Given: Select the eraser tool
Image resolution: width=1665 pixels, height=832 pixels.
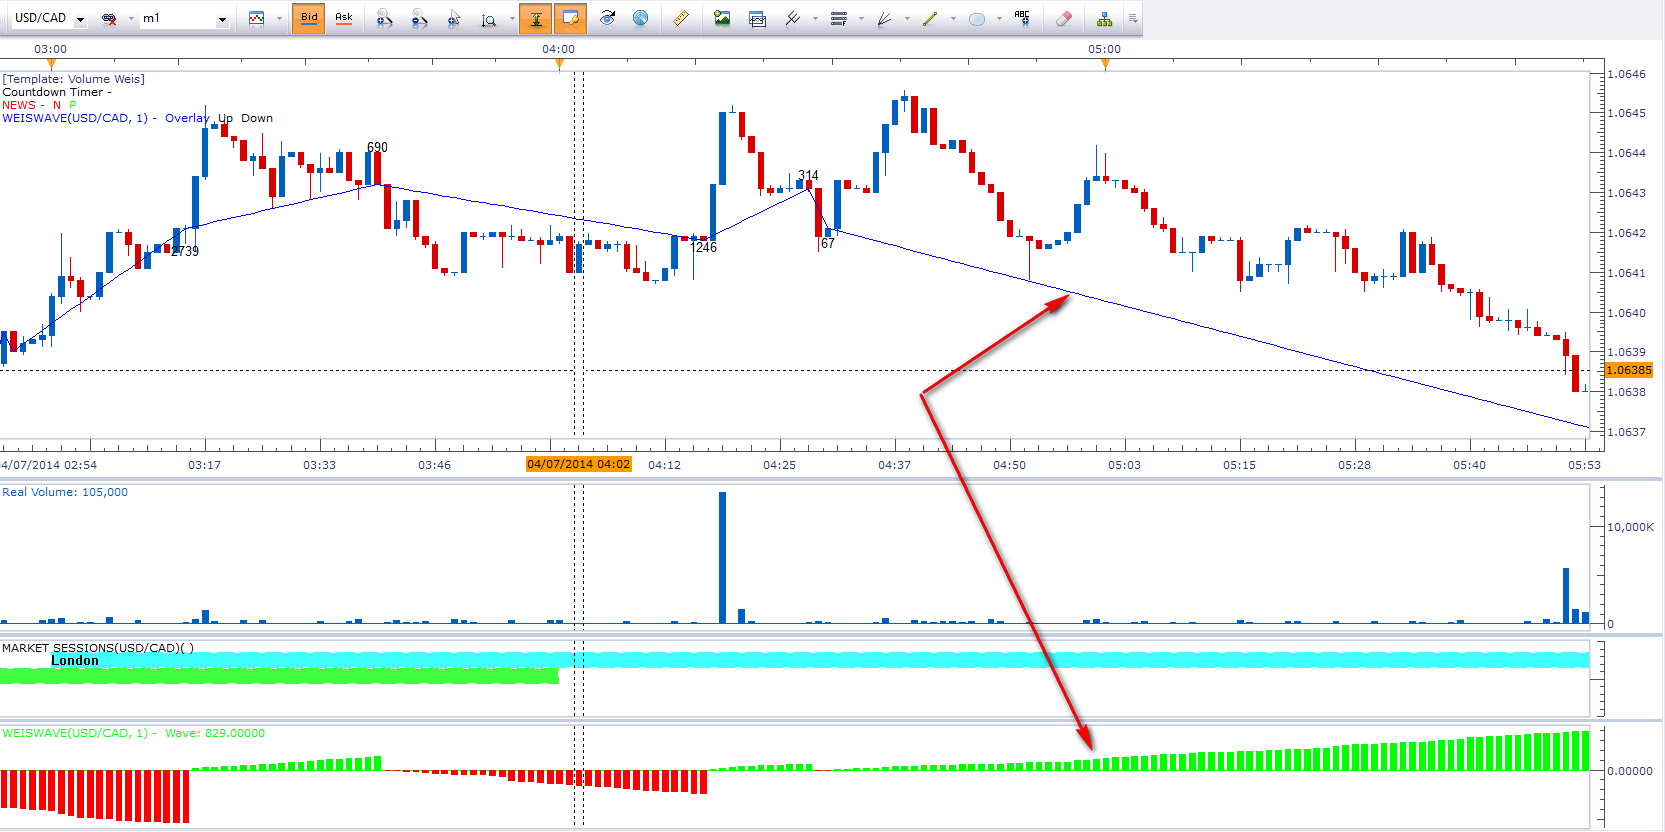Looking at the screenshot, I should point(1064,18).
